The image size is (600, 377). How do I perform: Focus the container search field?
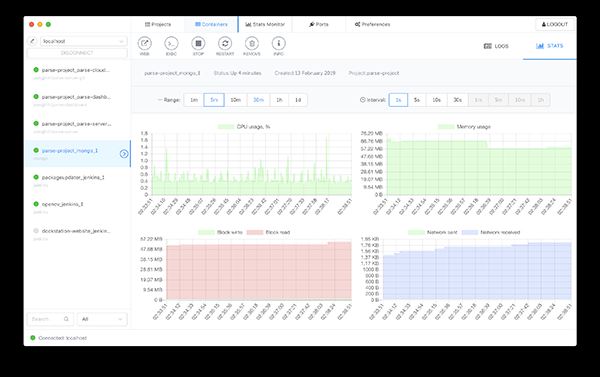click(50, 319)
